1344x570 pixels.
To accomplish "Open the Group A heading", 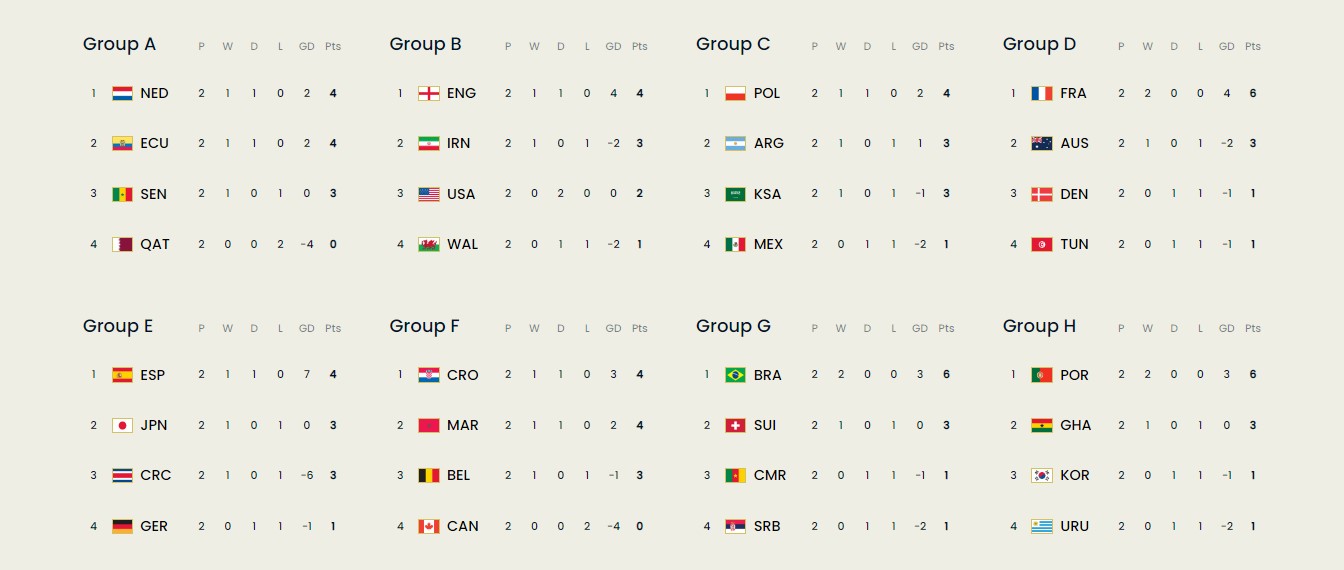I will [119, 44].
